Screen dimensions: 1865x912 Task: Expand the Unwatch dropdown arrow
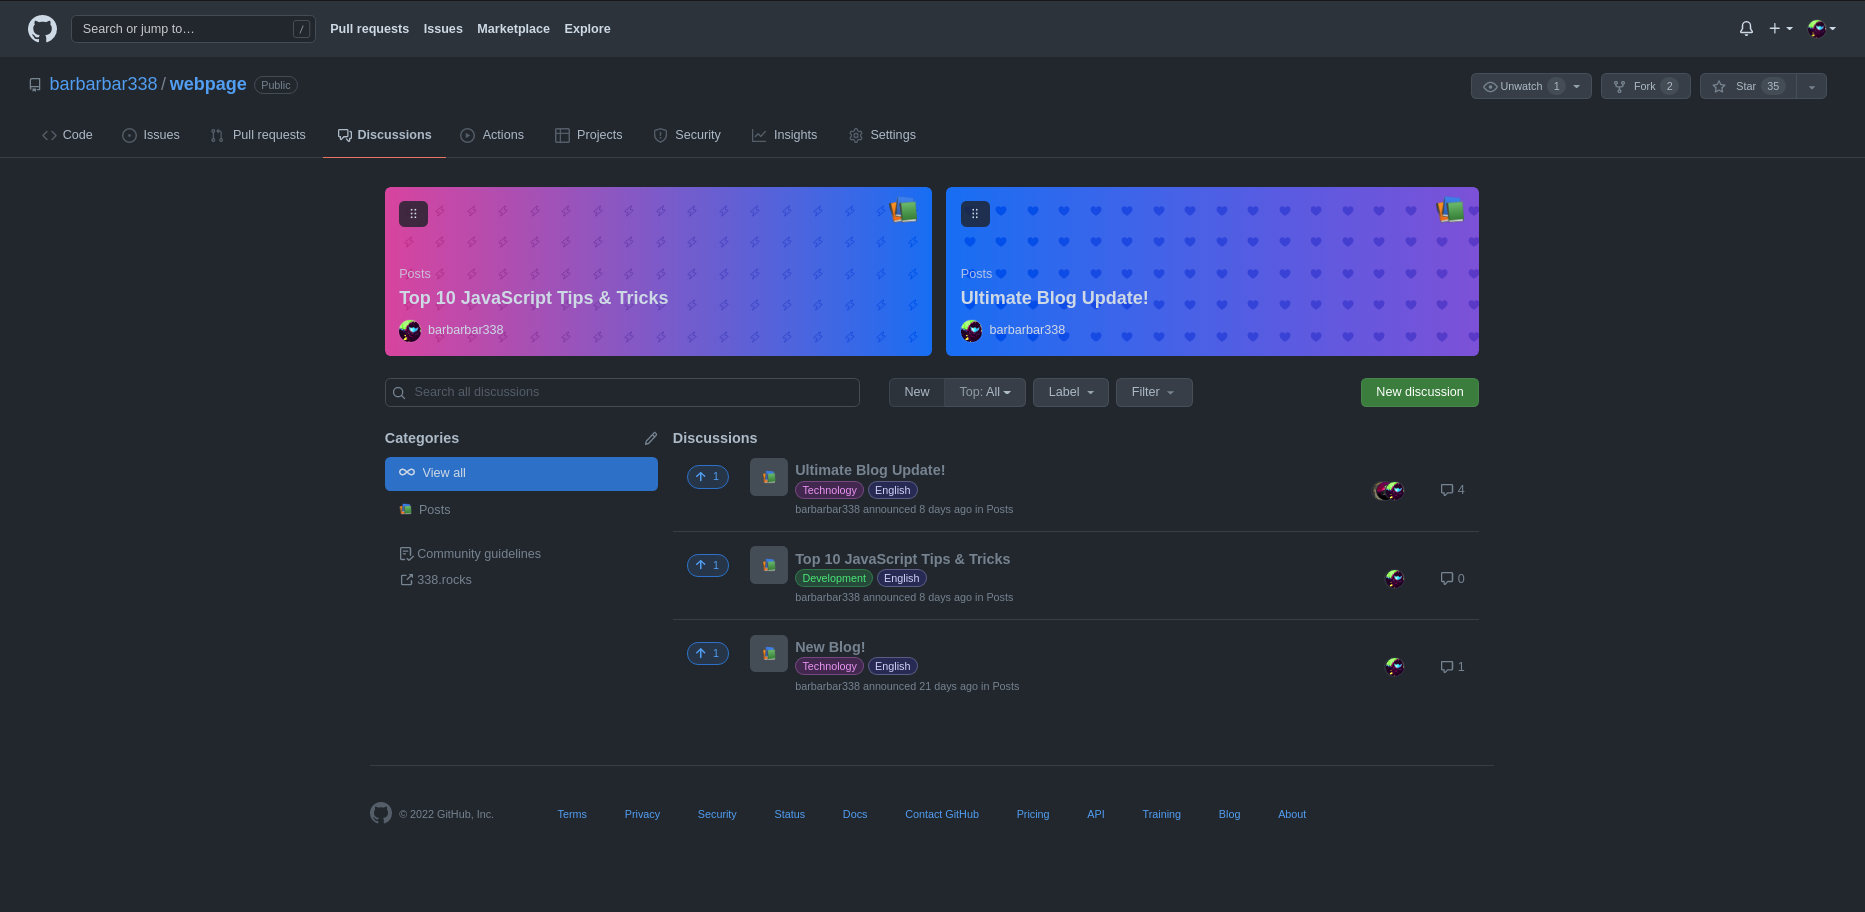(x=1577, y=86)
